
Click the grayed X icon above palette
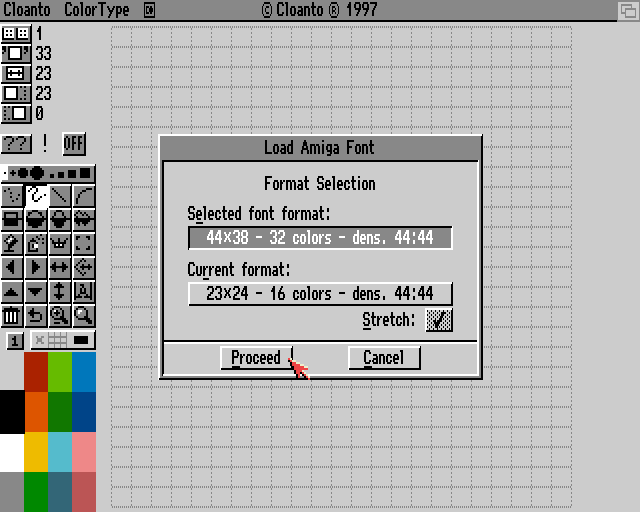point(40,340)
